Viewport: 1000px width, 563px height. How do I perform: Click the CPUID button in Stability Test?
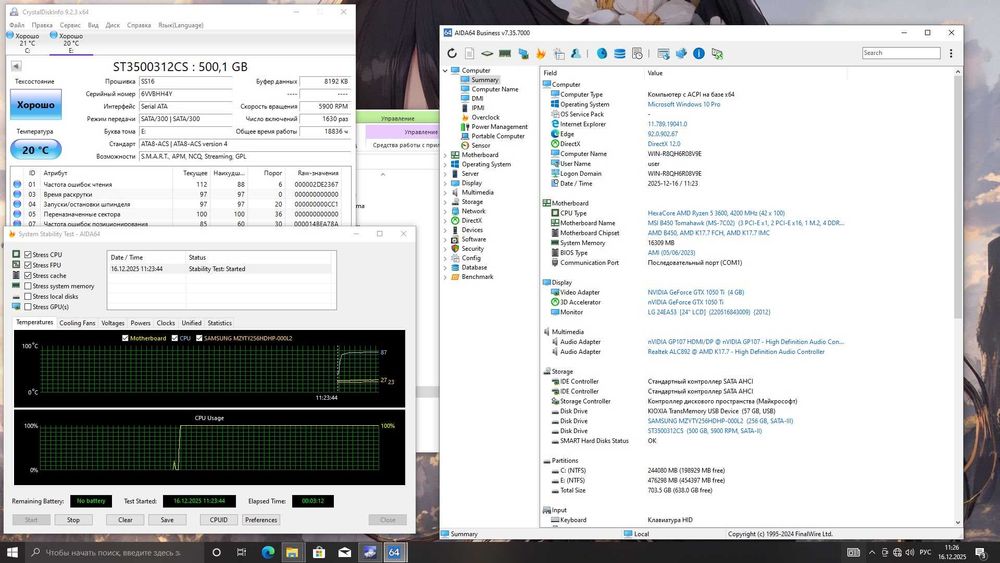219,520
